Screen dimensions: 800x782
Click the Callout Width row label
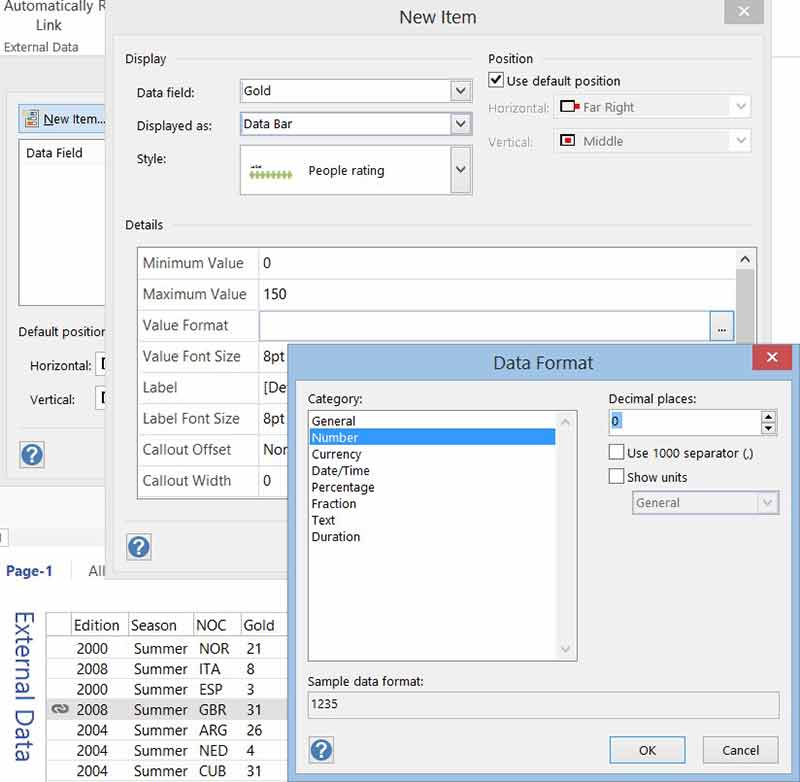click(x=187, y=481)
